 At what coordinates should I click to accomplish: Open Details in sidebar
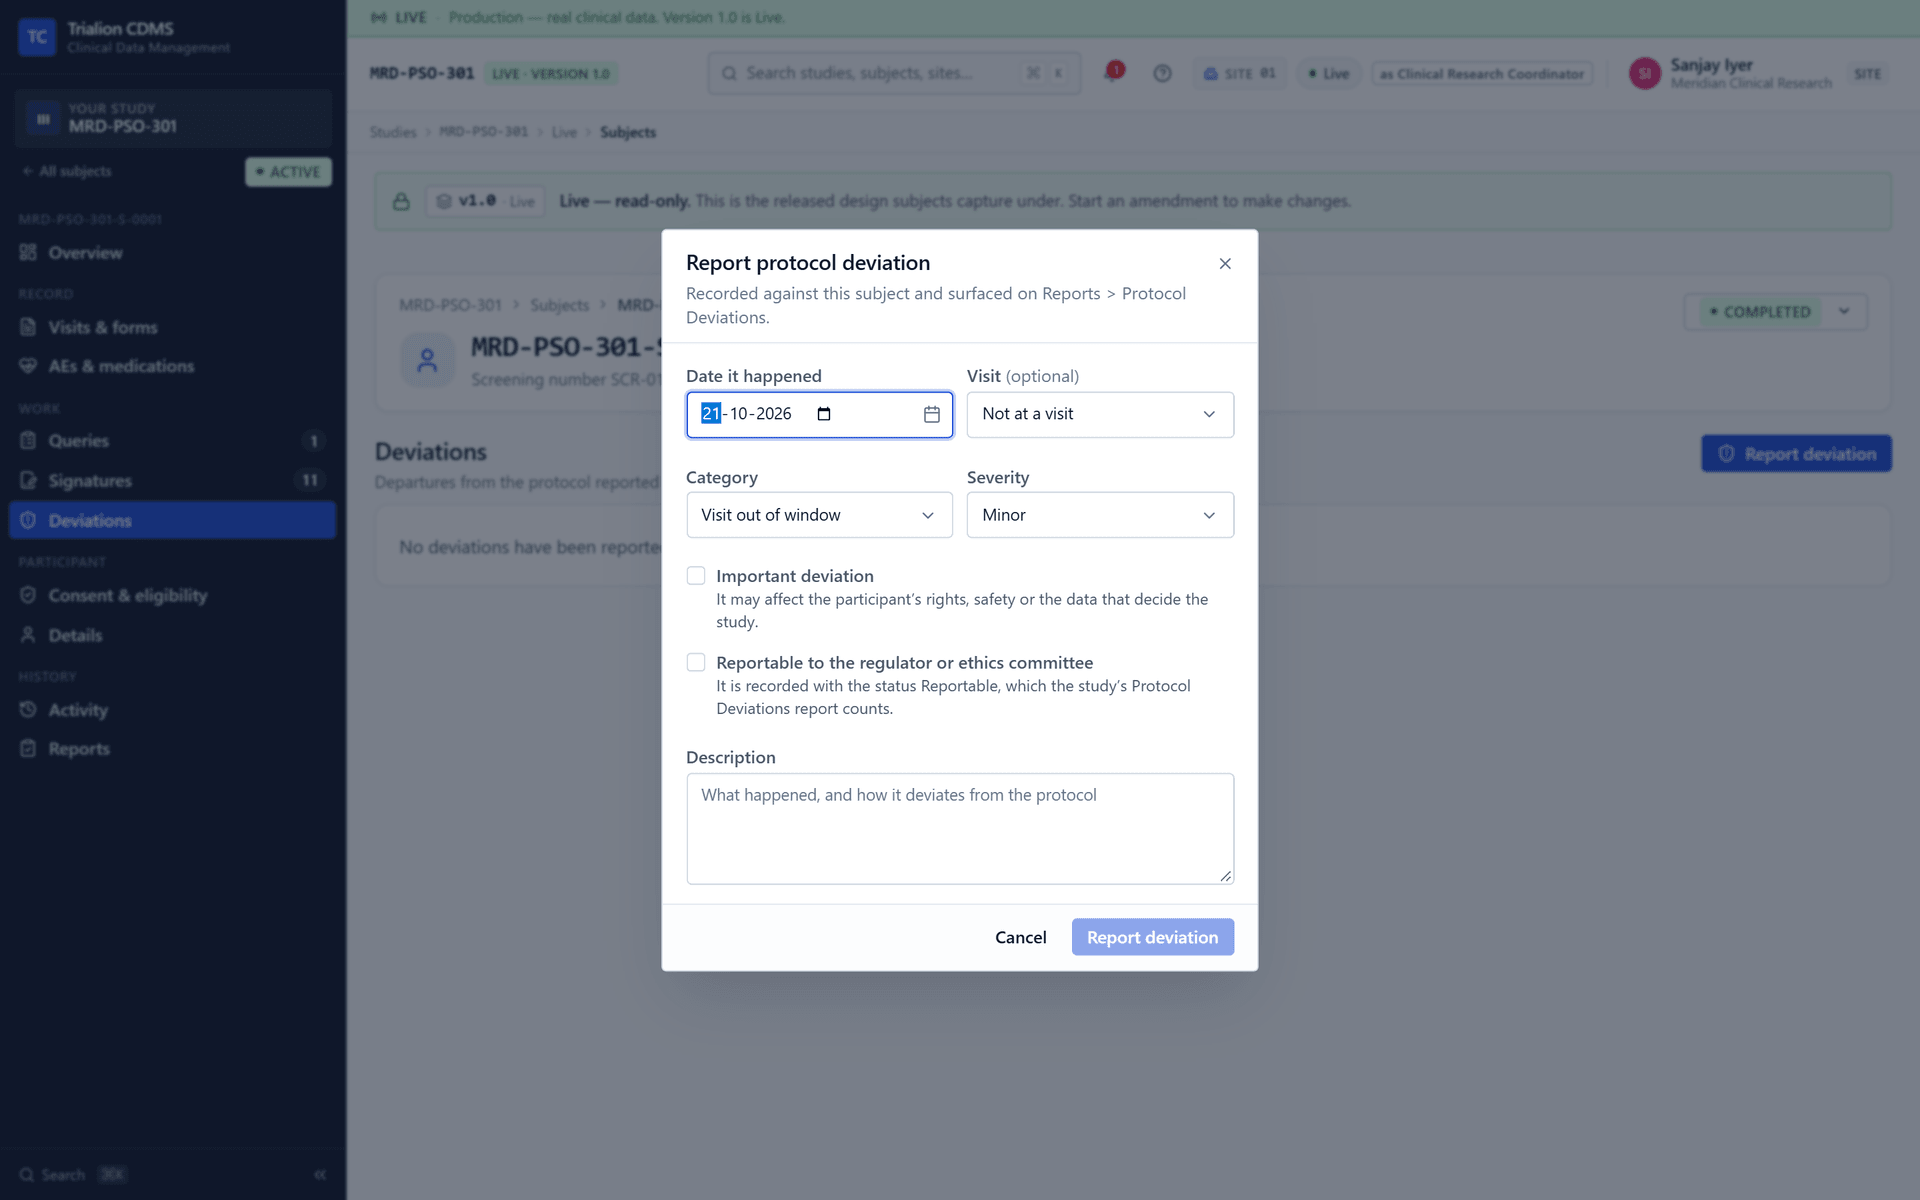click(x=172, y=635)
